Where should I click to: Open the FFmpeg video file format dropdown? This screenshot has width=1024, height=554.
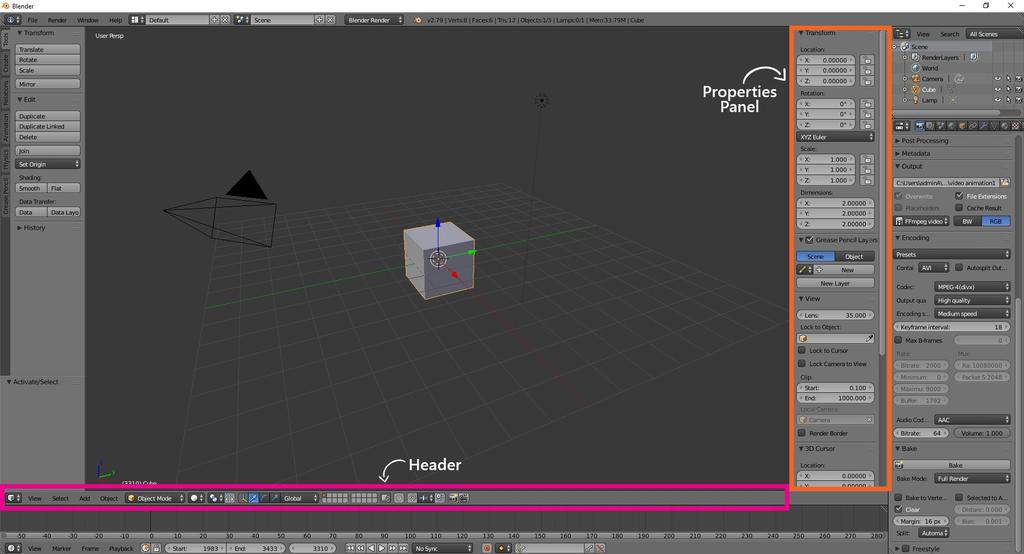(921, 221)
